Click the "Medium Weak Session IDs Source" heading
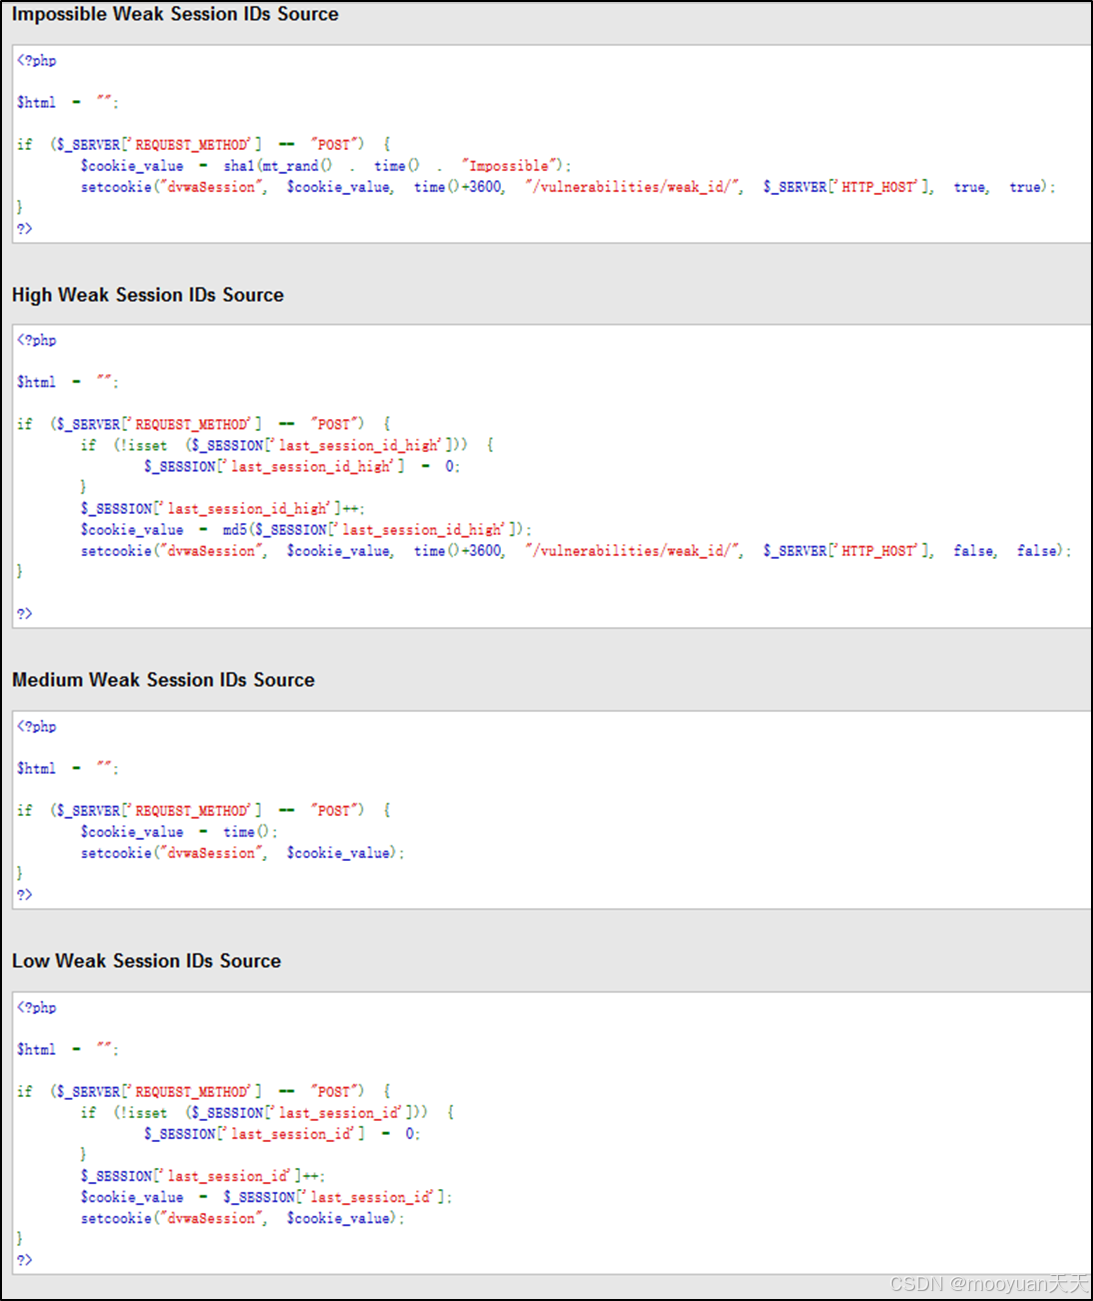The image size is (1093, 1301). click(x=163, y=680)
